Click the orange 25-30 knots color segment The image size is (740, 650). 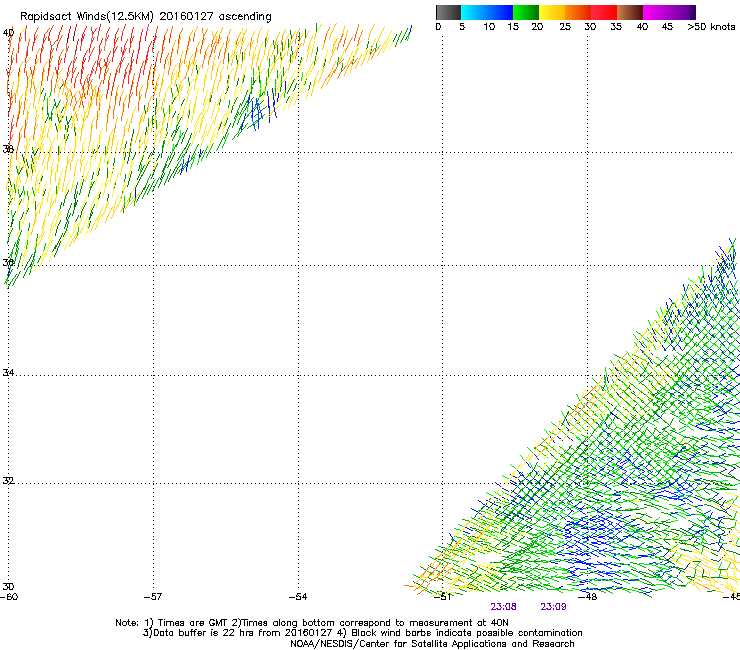pyautogui.click(x=578, y=12)
